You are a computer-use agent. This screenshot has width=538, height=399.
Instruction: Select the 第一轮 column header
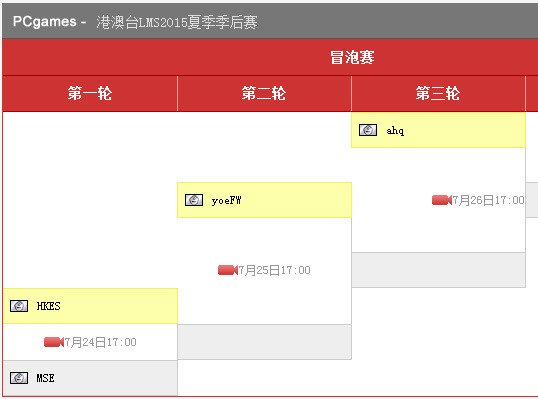click(90, 93)
